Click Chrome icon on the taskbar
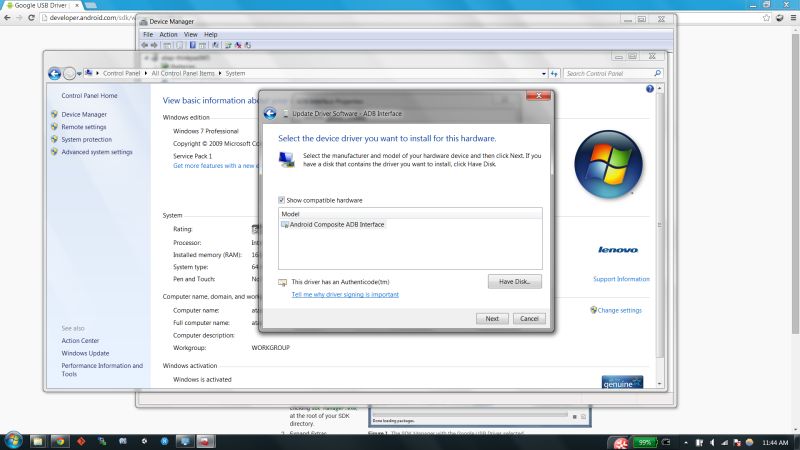Viewport: 800px width, 450px height. (x=60, y=441)
